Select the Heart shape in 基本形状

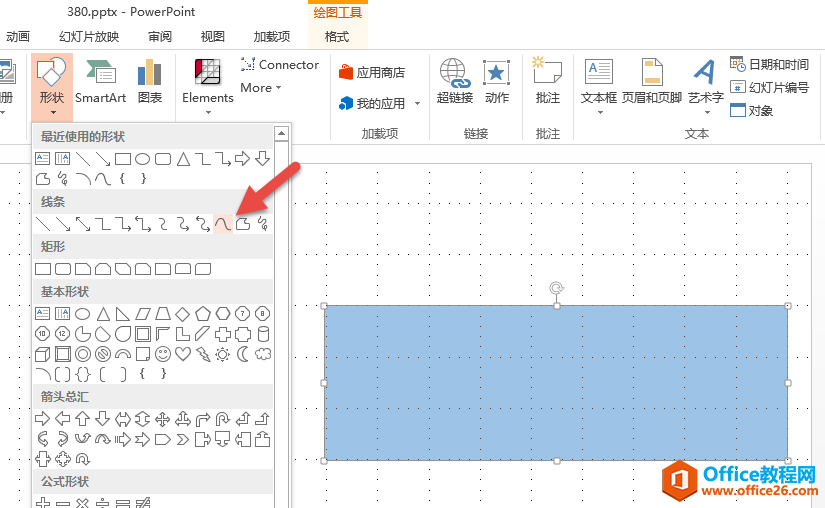coord(183,354)
